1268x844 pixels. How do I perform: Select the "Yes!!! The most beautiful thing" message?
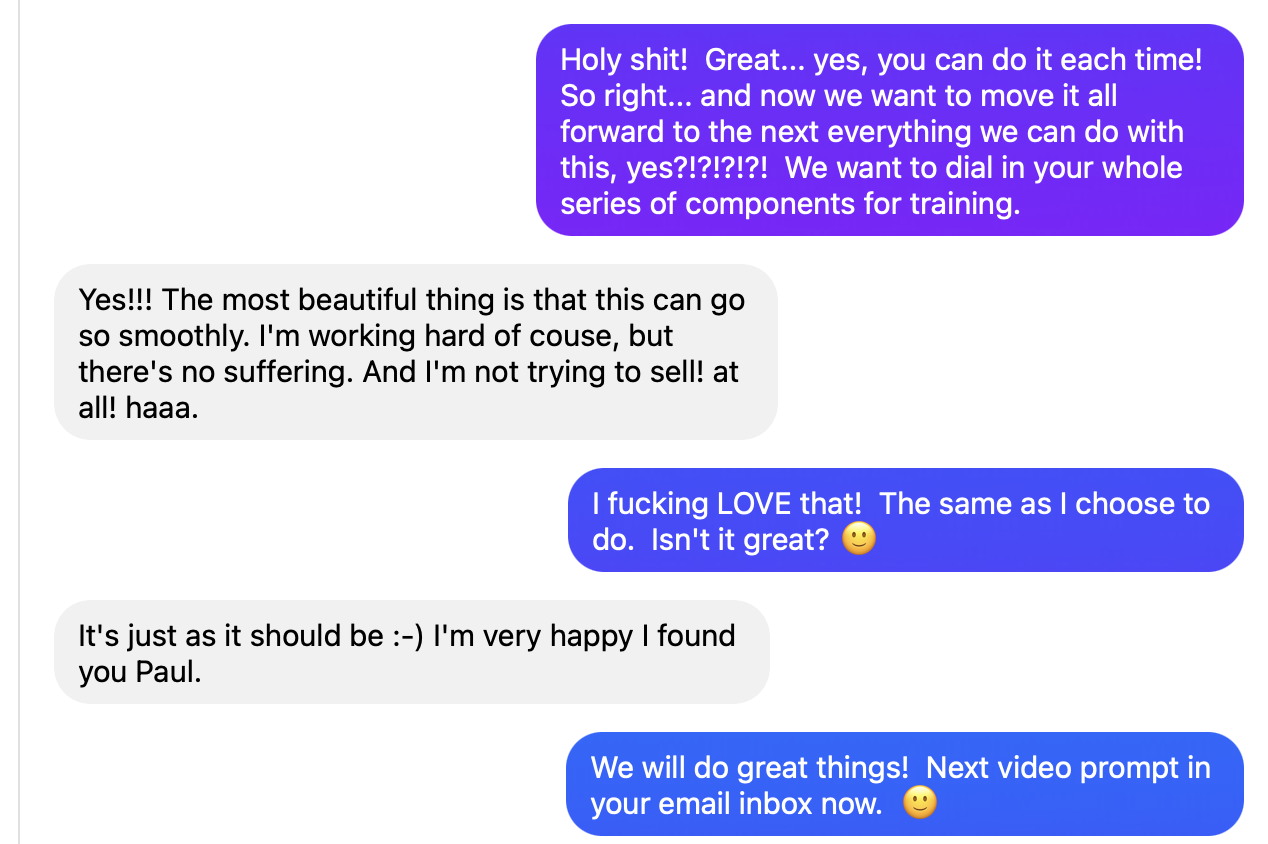tap(415, 352)
